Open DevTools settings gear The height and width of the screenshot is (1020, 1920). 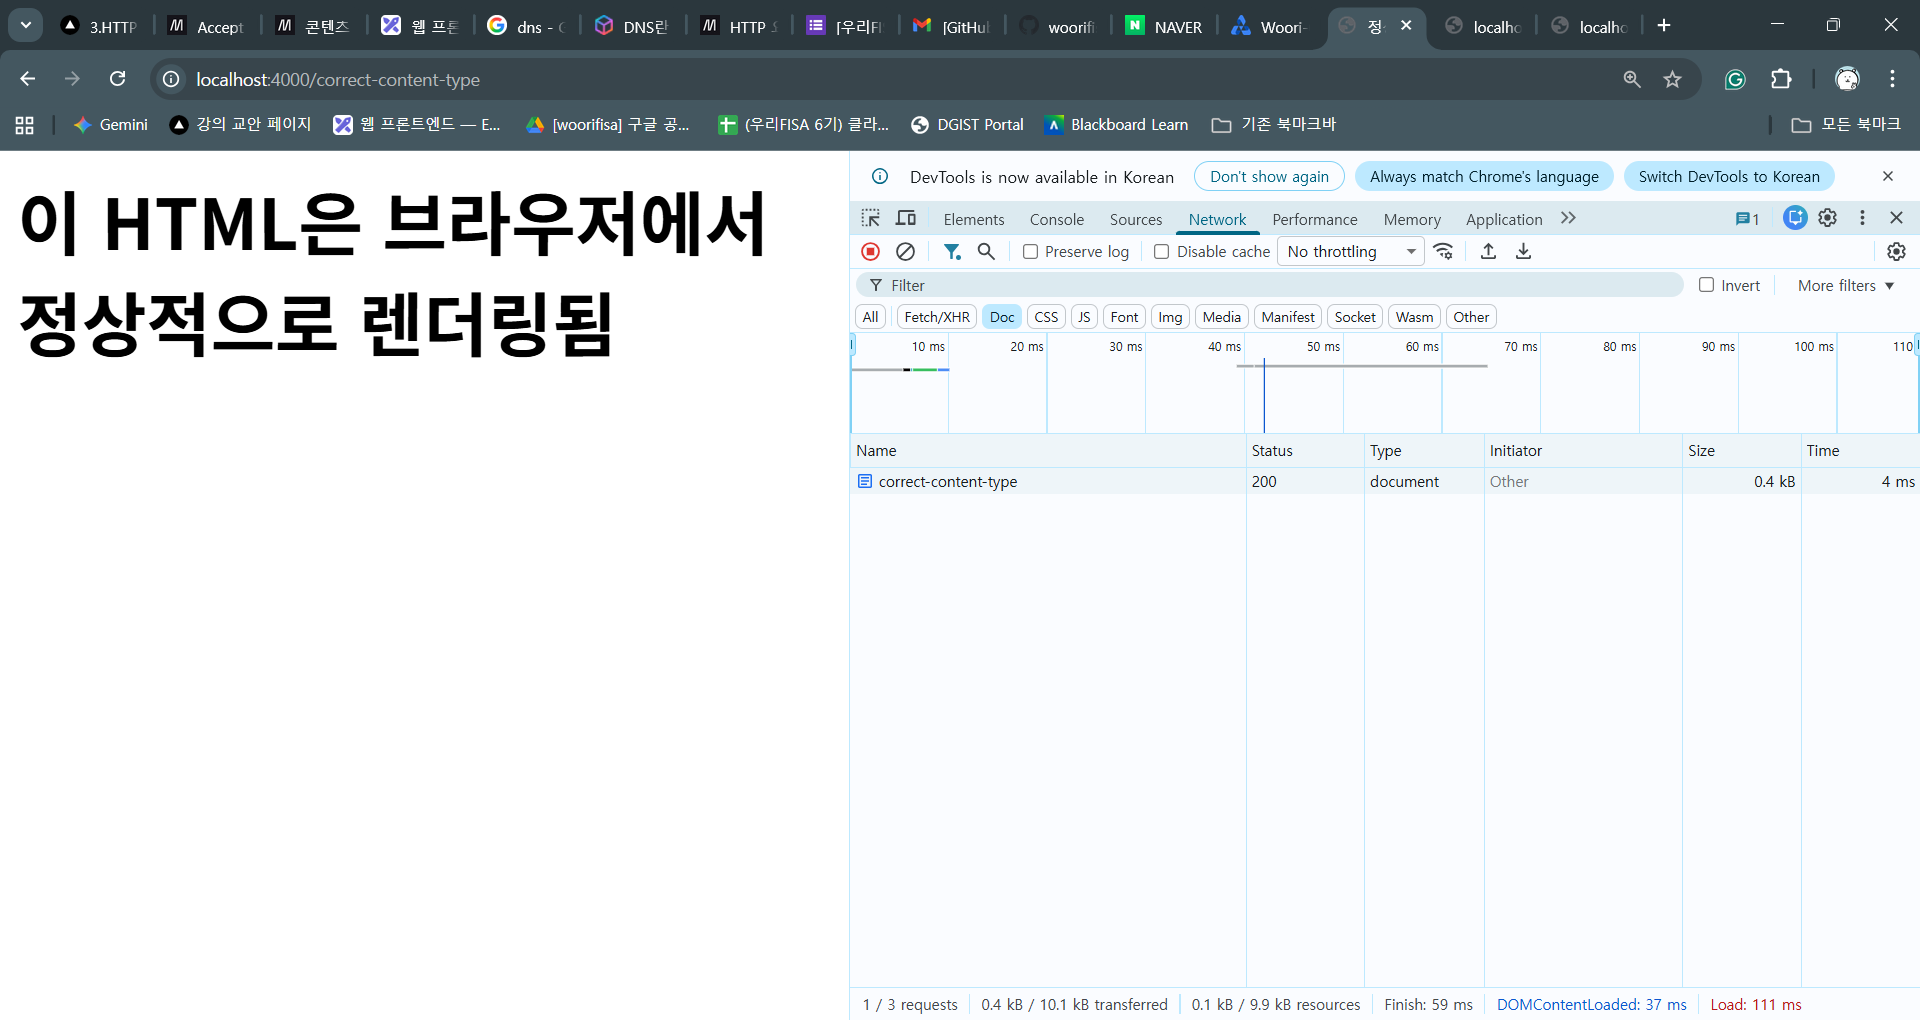click(1828, 218)
